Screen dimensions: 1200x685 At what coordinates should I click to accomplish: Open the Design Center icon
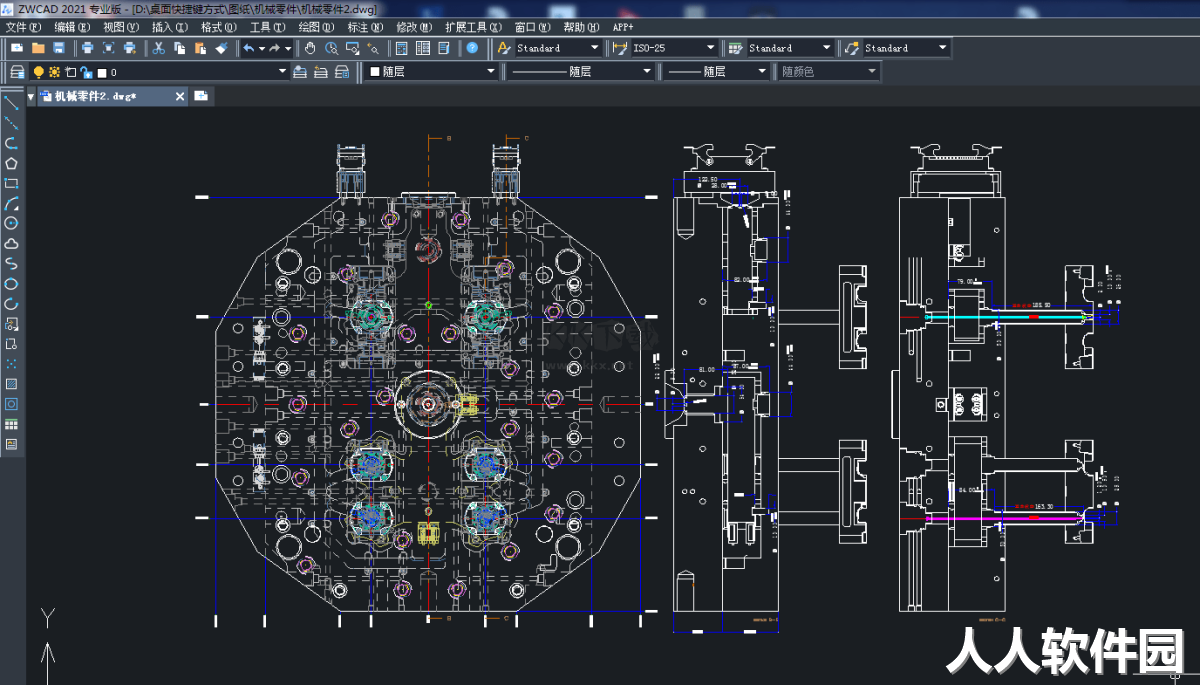point(422,48)
